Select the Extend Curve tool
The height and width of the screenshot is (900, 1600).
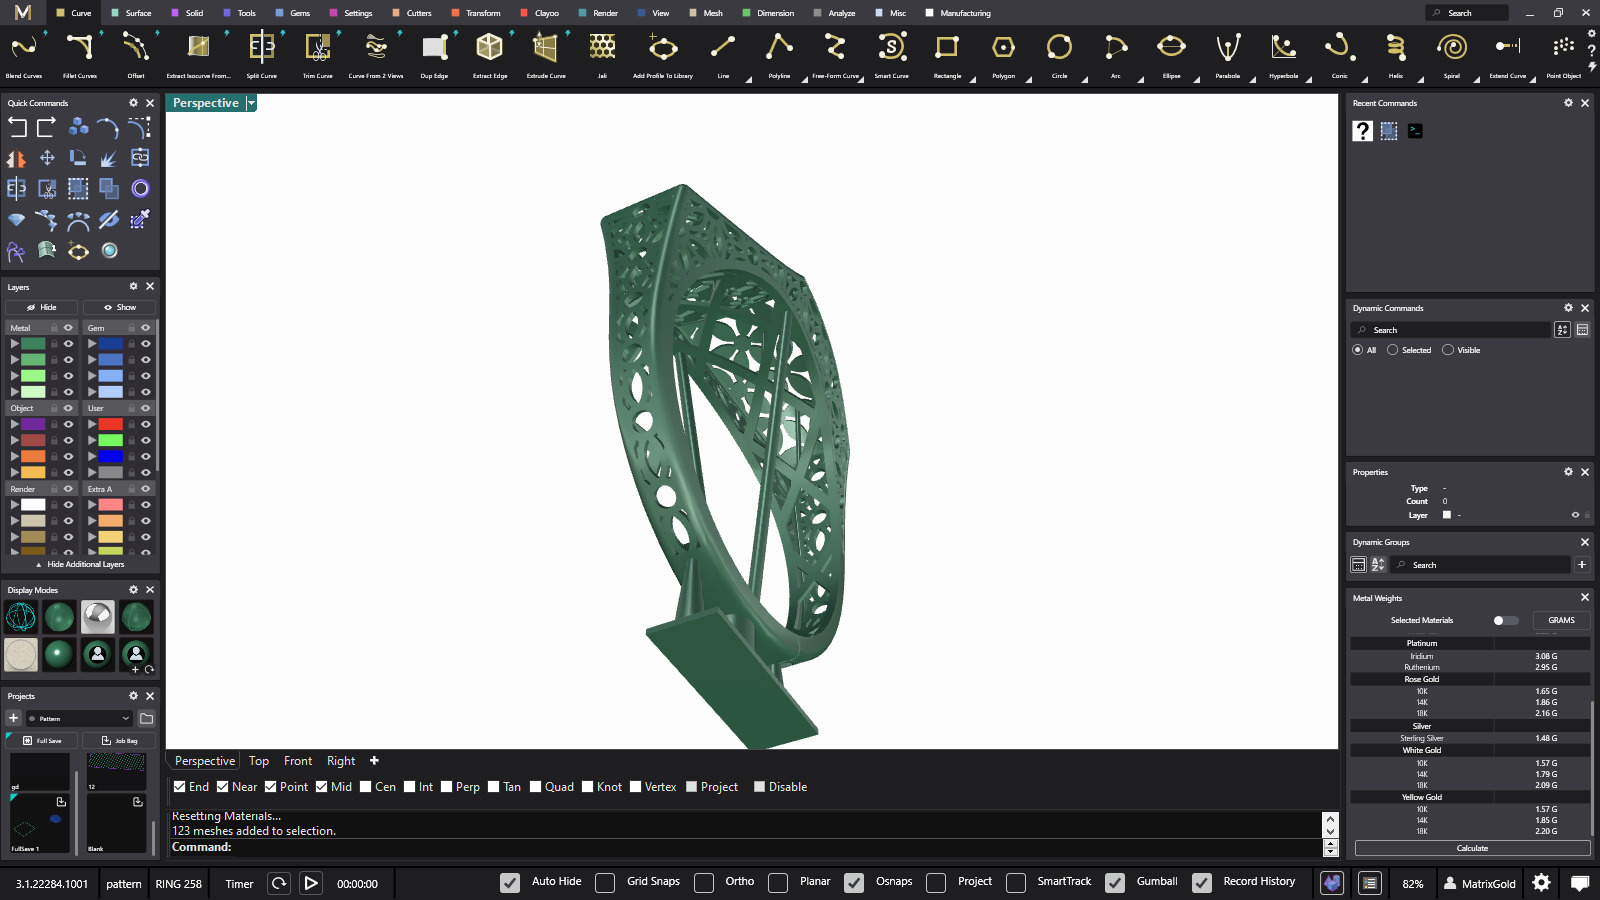1507,55
